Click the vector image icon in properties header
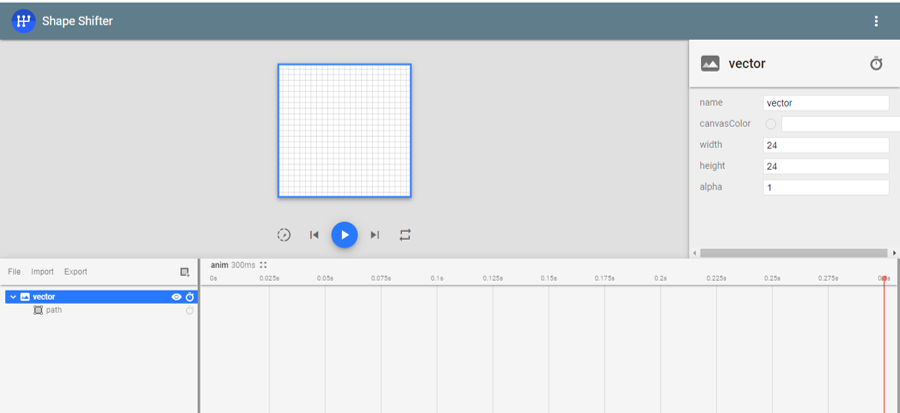 pos(710,63)
